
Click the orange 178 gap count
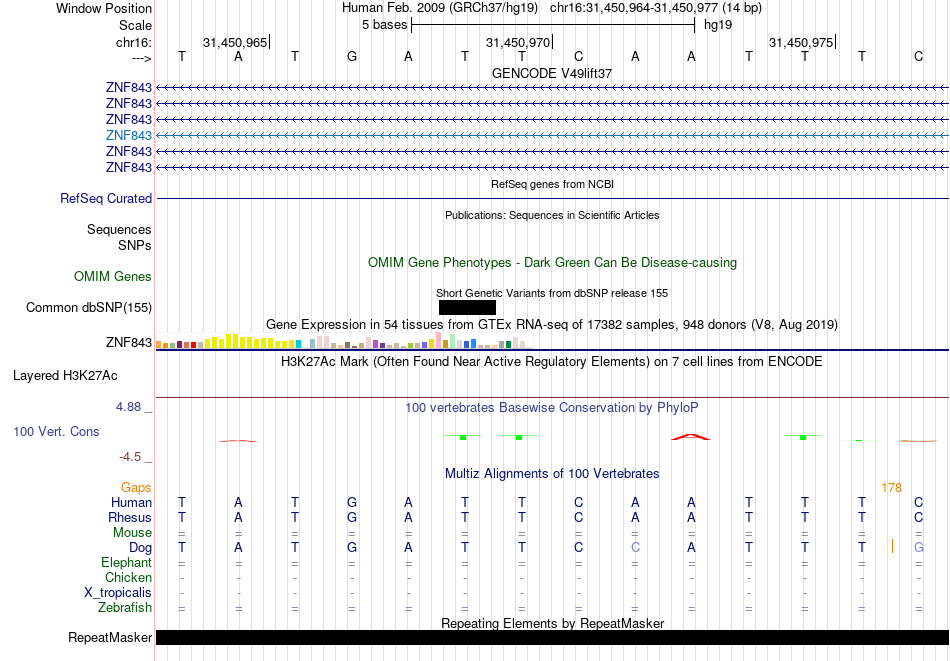[x=891, y=488]
